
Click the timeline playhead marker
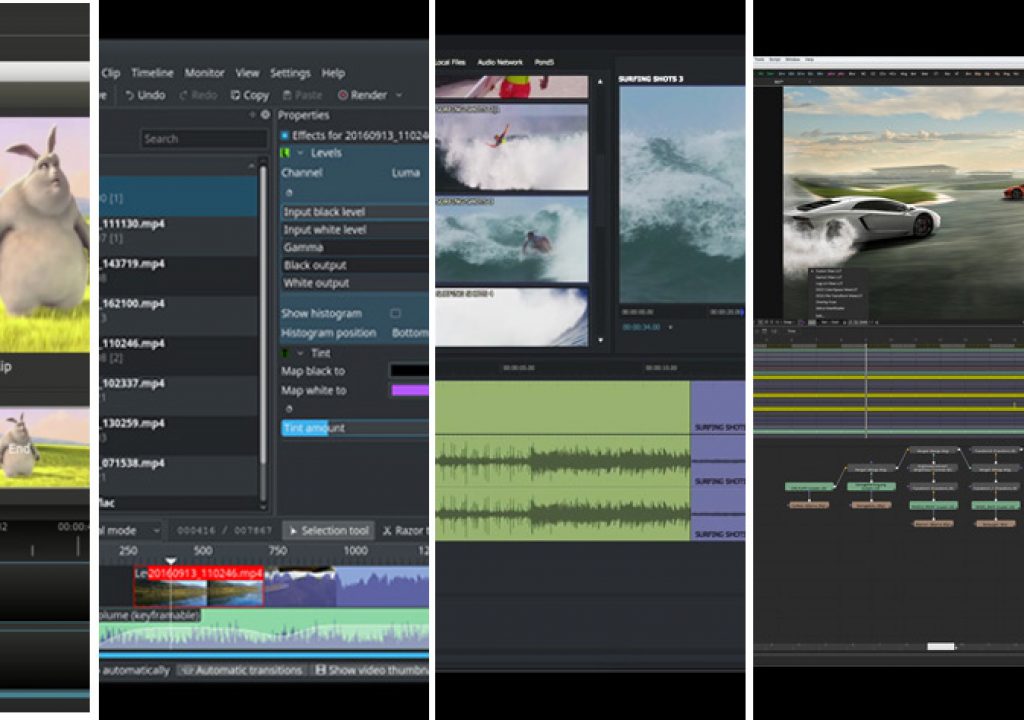[170, 561]
